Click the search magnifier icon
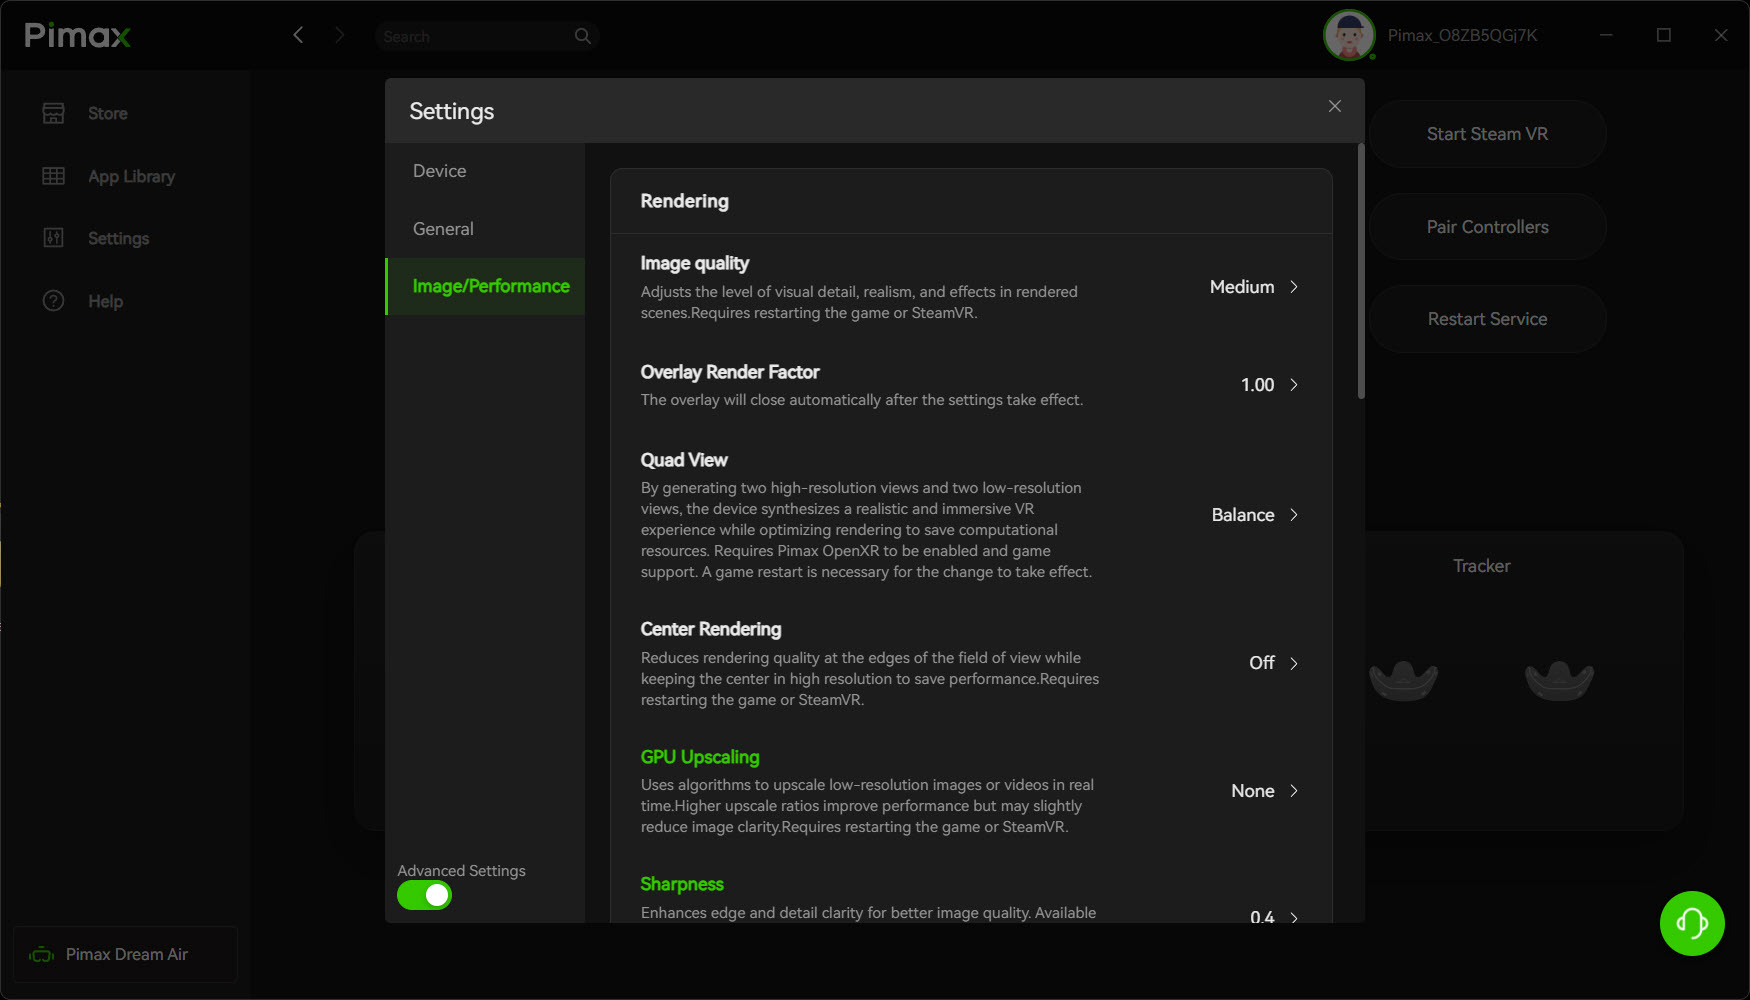The width and height of the screenshot is (1750, 1000). 583,36
